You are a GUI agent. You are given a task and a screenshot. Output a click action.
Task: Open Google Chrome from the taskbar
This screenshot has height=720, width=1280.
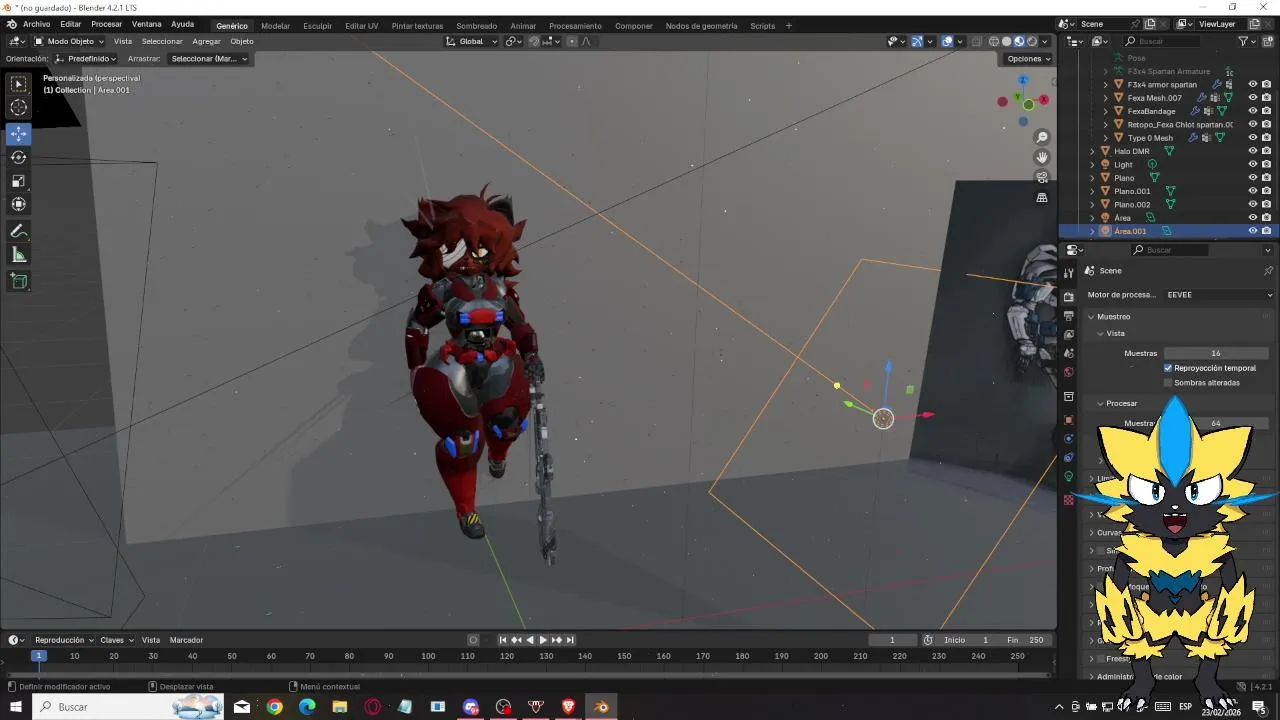tap(274, 707)
